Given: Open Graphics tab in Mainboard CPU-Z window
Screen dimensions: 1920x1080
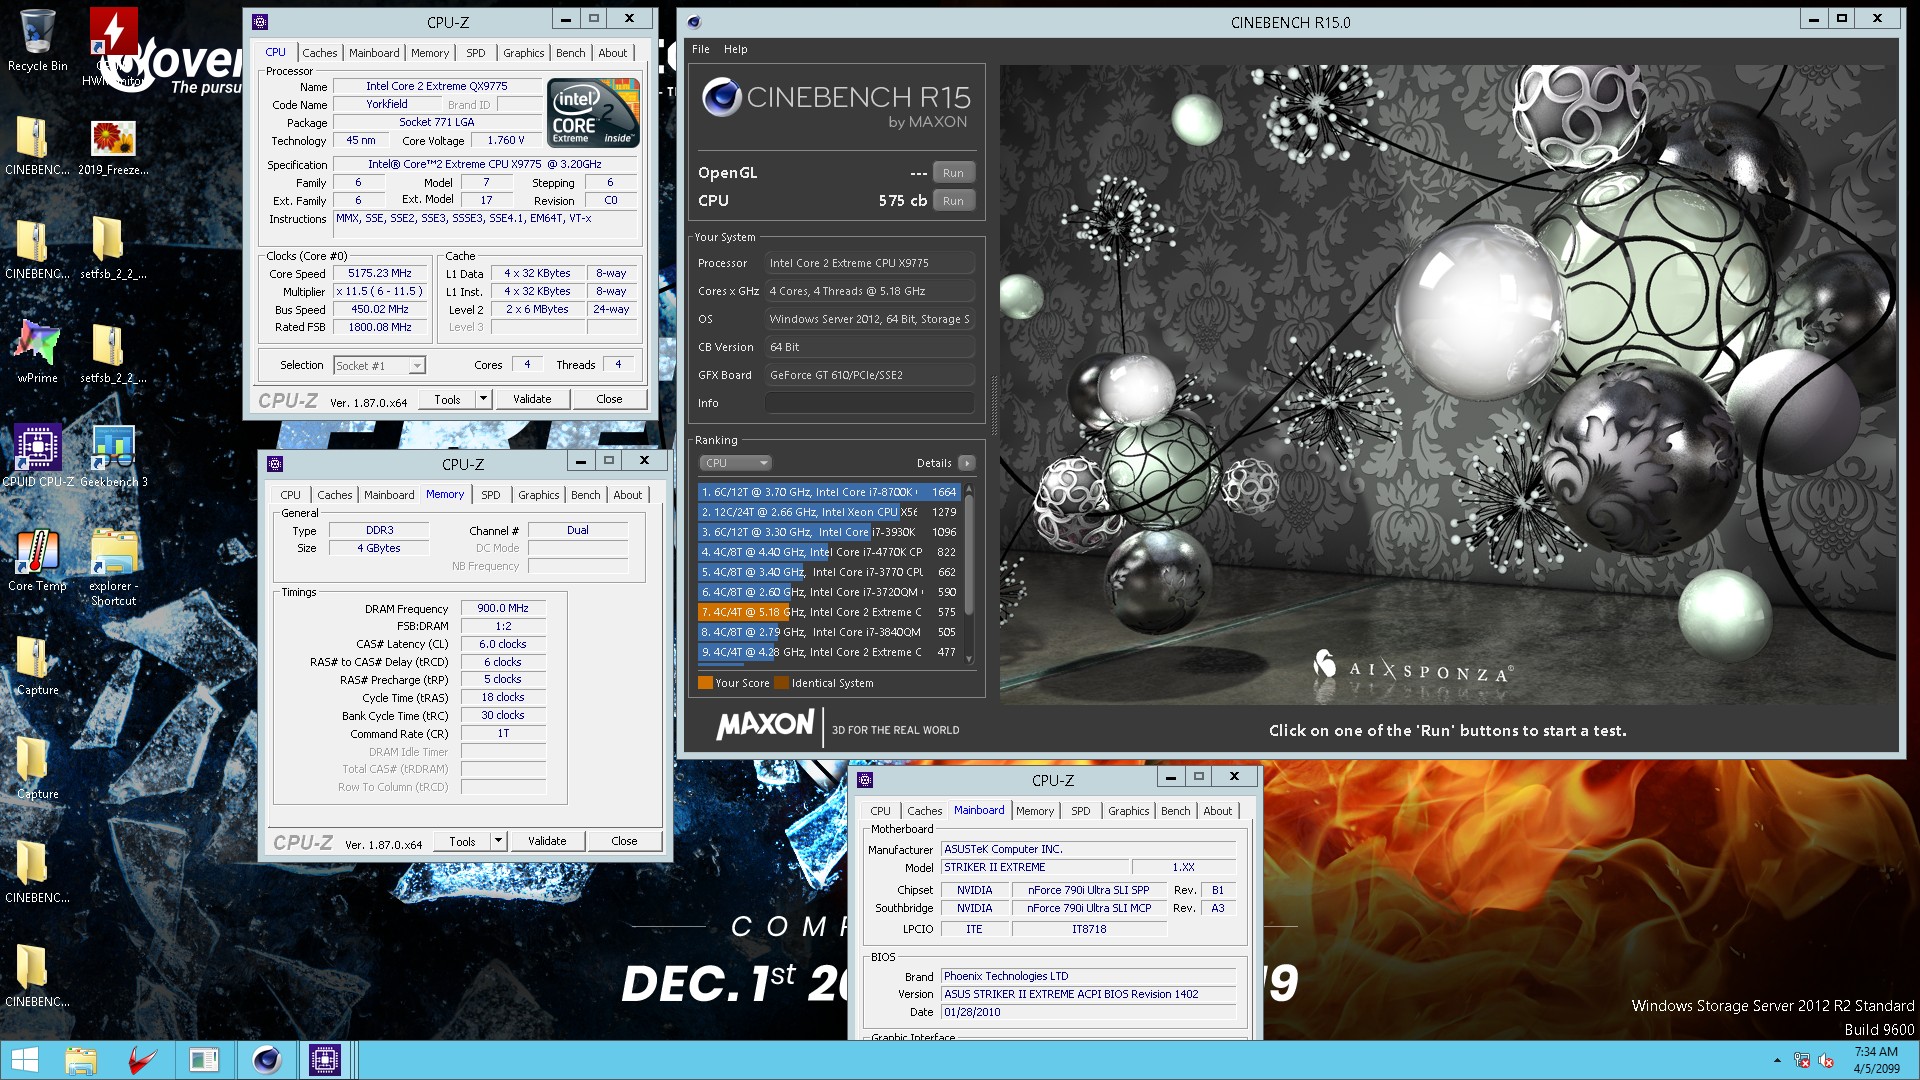Looking at the screenshot, I should coord(1128,811).
